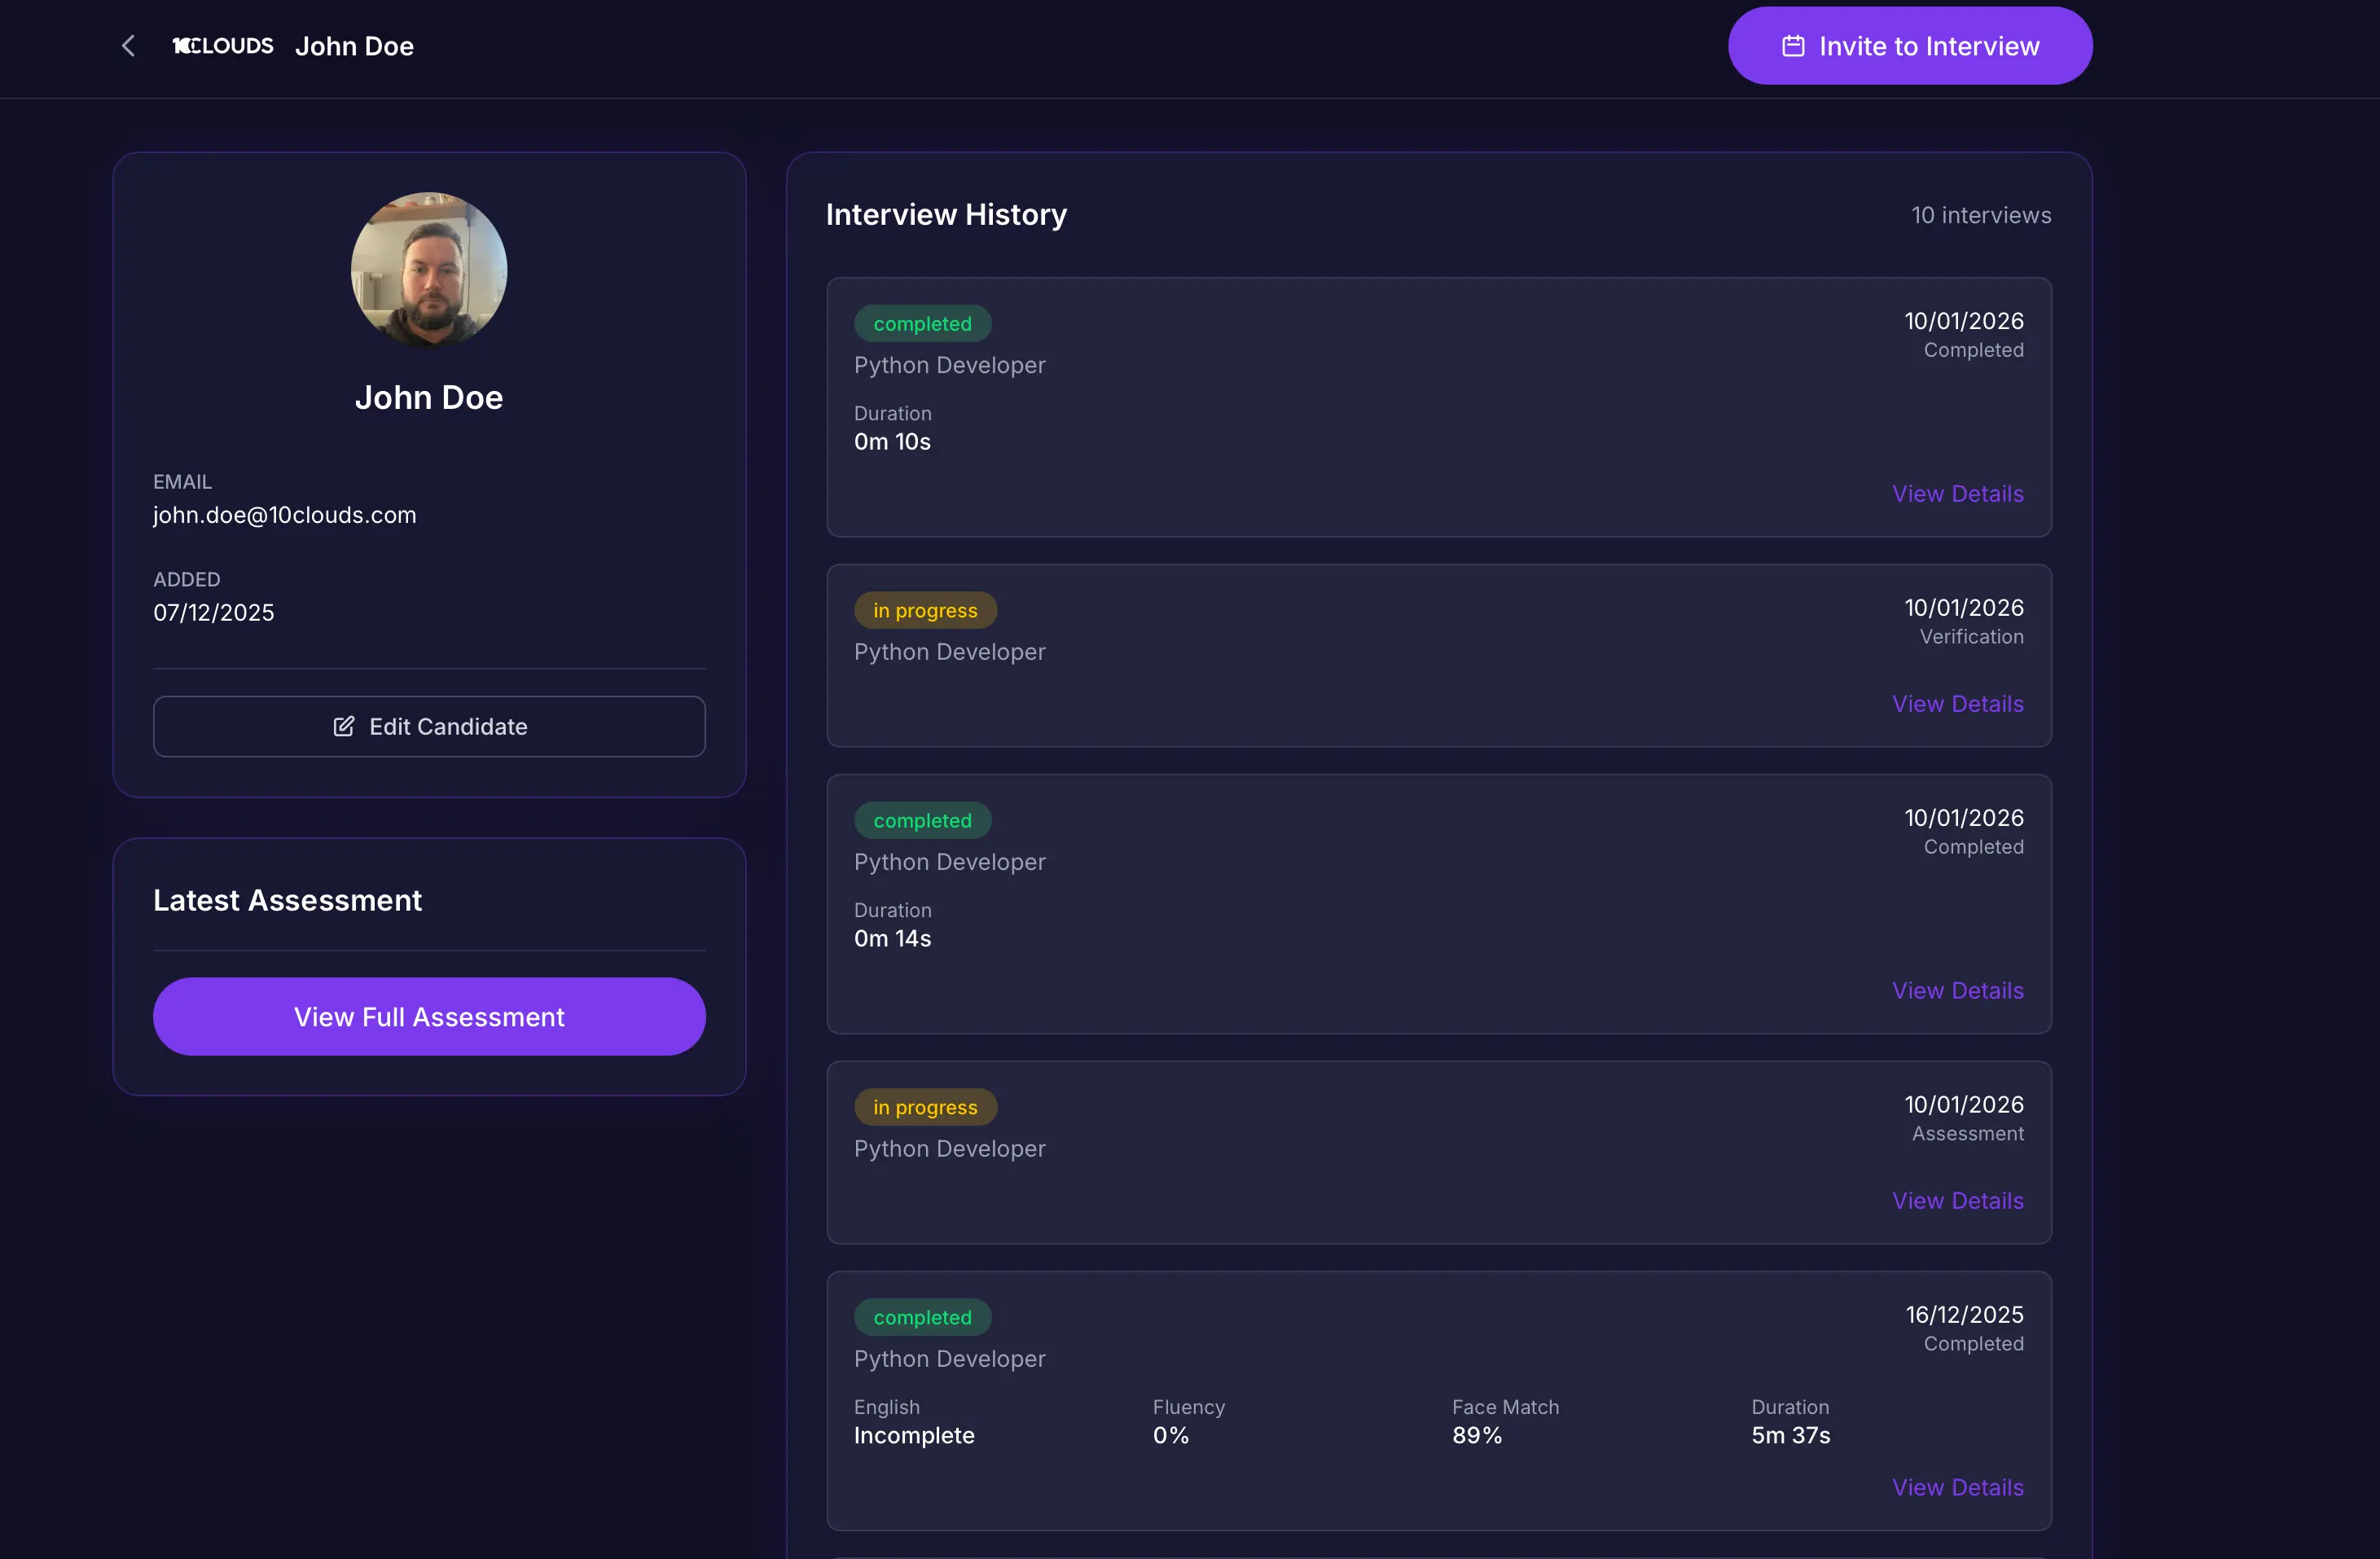Click the pencil edit icon

(x=343, y=727)
